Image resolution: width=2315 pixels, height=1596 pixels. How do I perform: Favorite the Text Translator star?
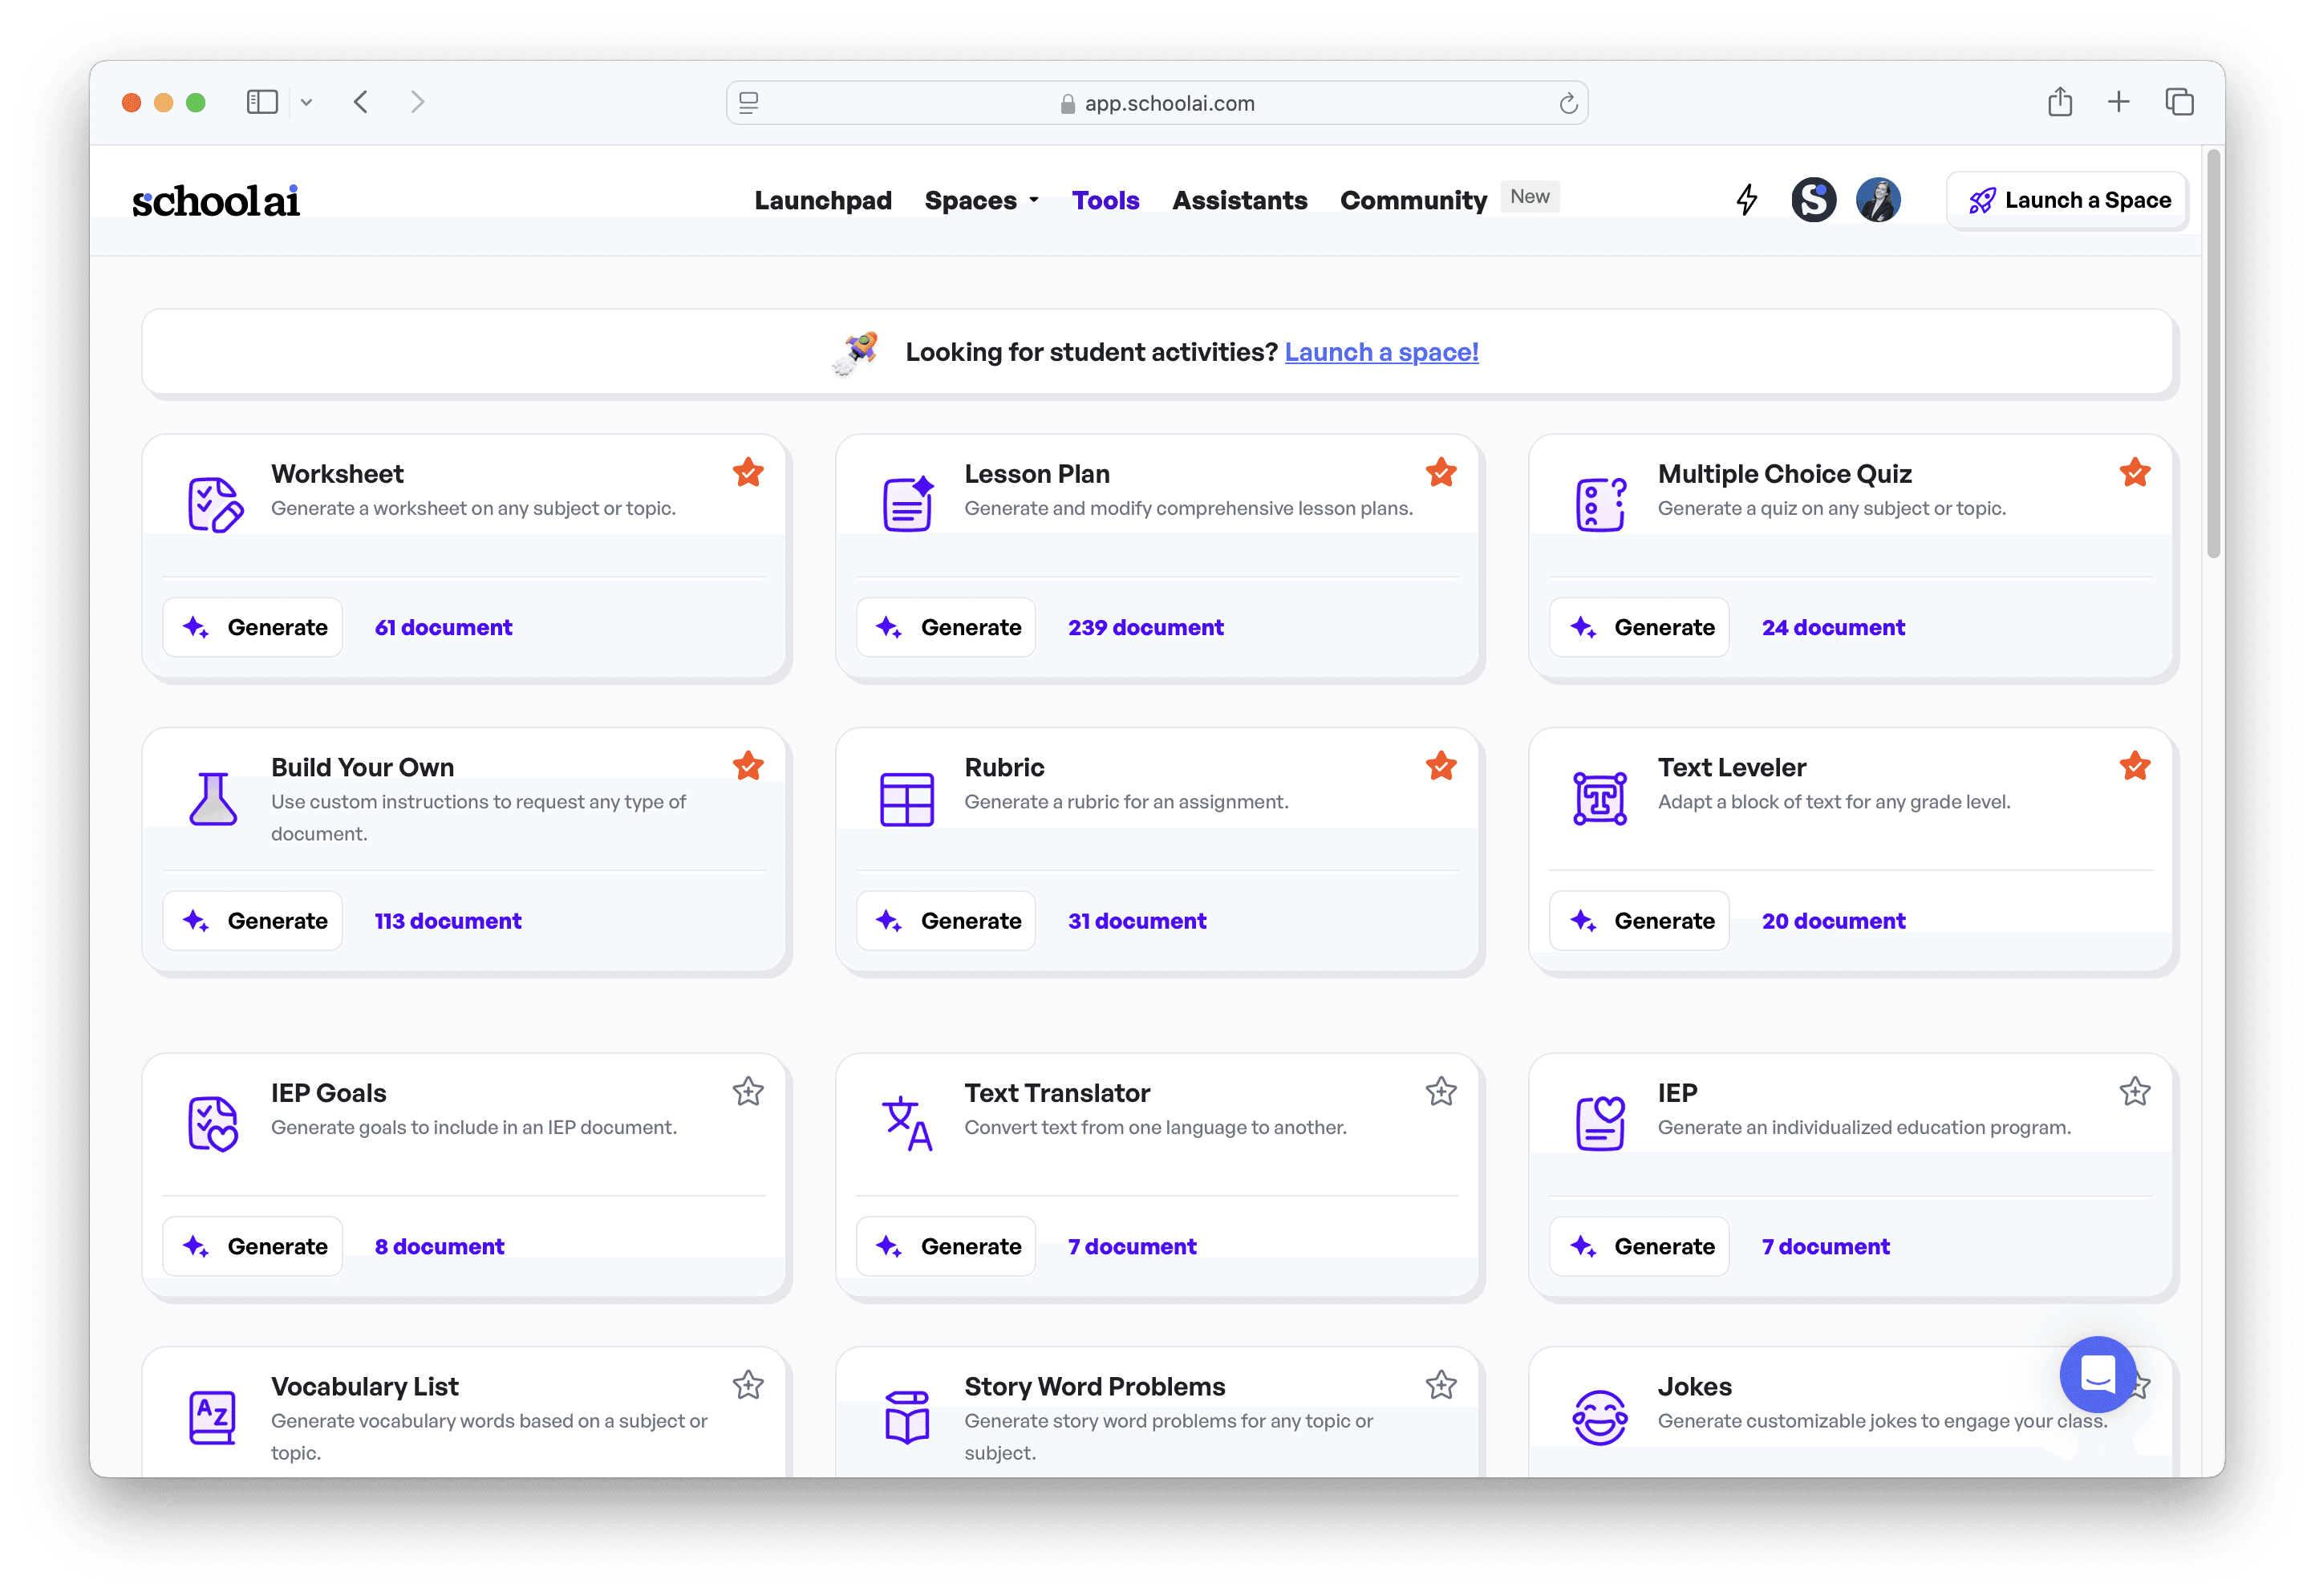tap(1440, 1092)
